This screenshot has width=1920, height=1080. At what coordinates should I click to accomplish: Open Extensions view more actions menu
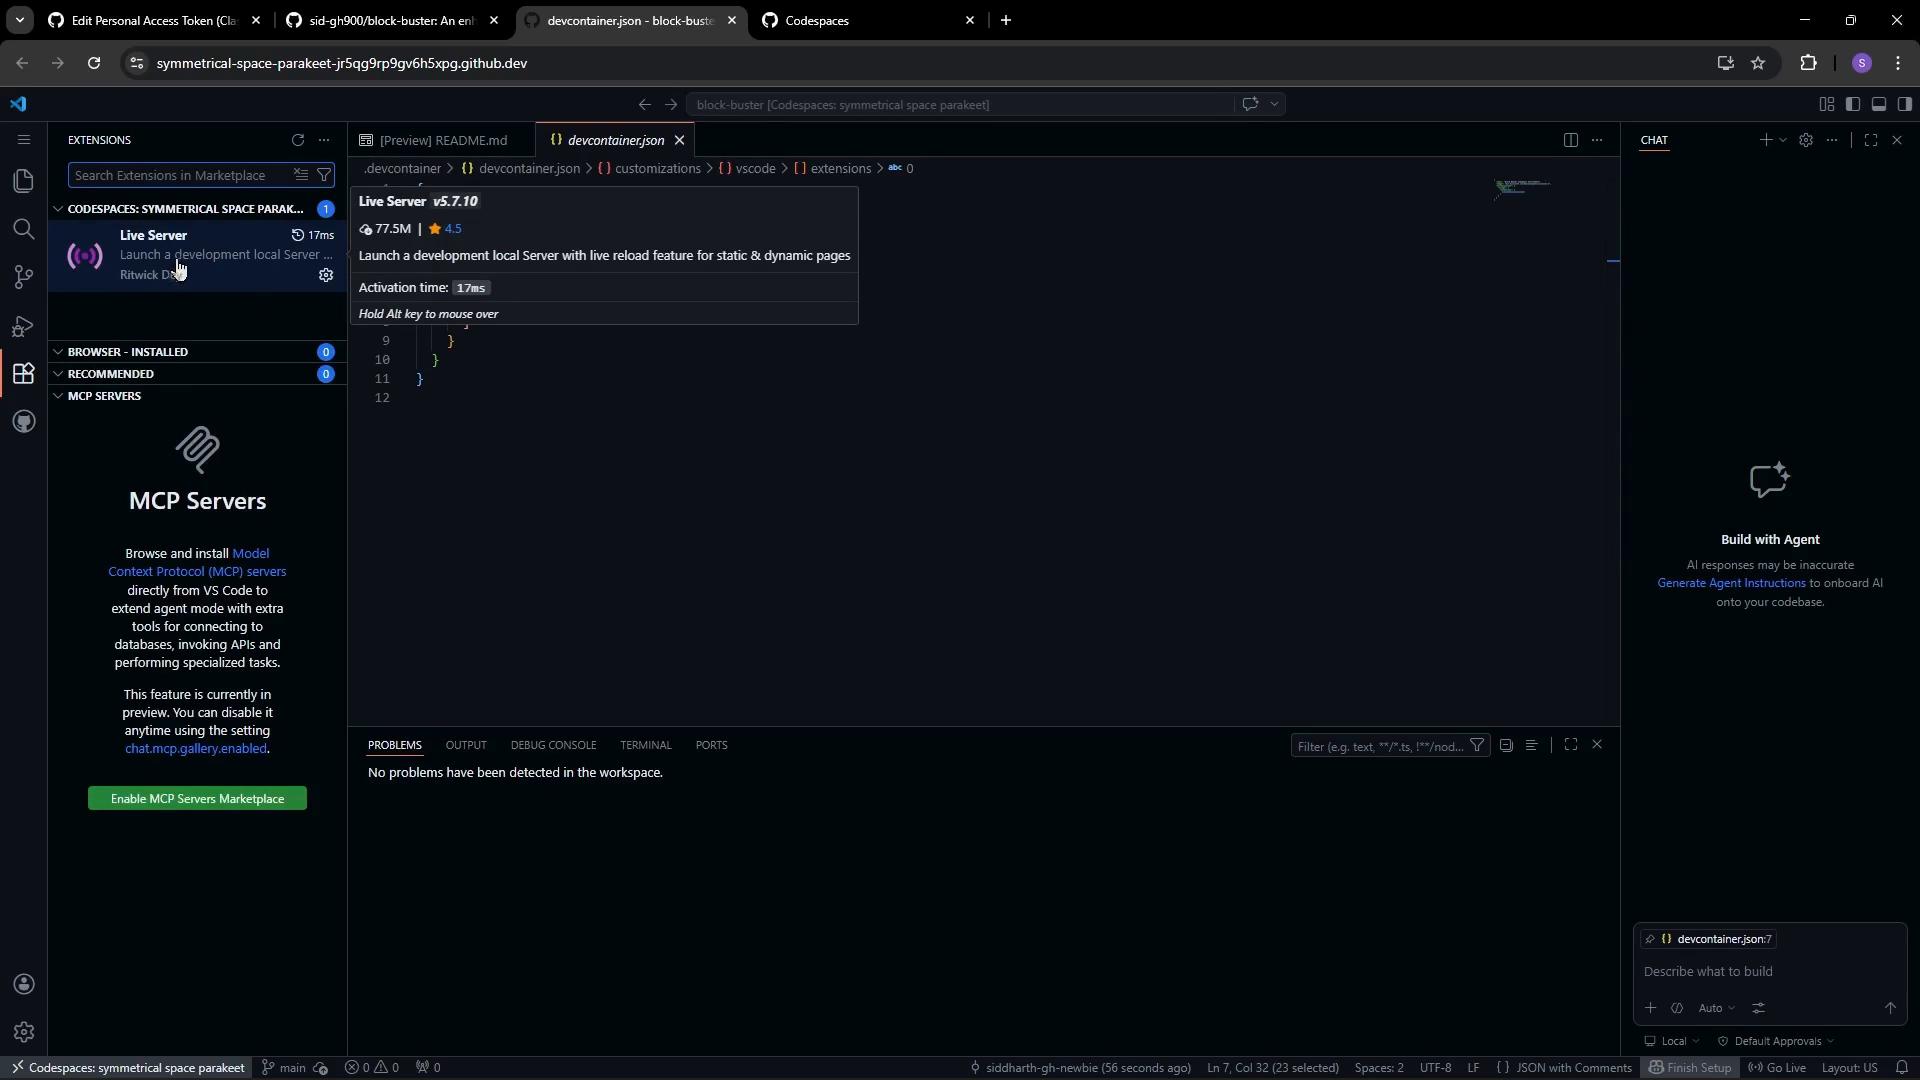click(324, 140)
